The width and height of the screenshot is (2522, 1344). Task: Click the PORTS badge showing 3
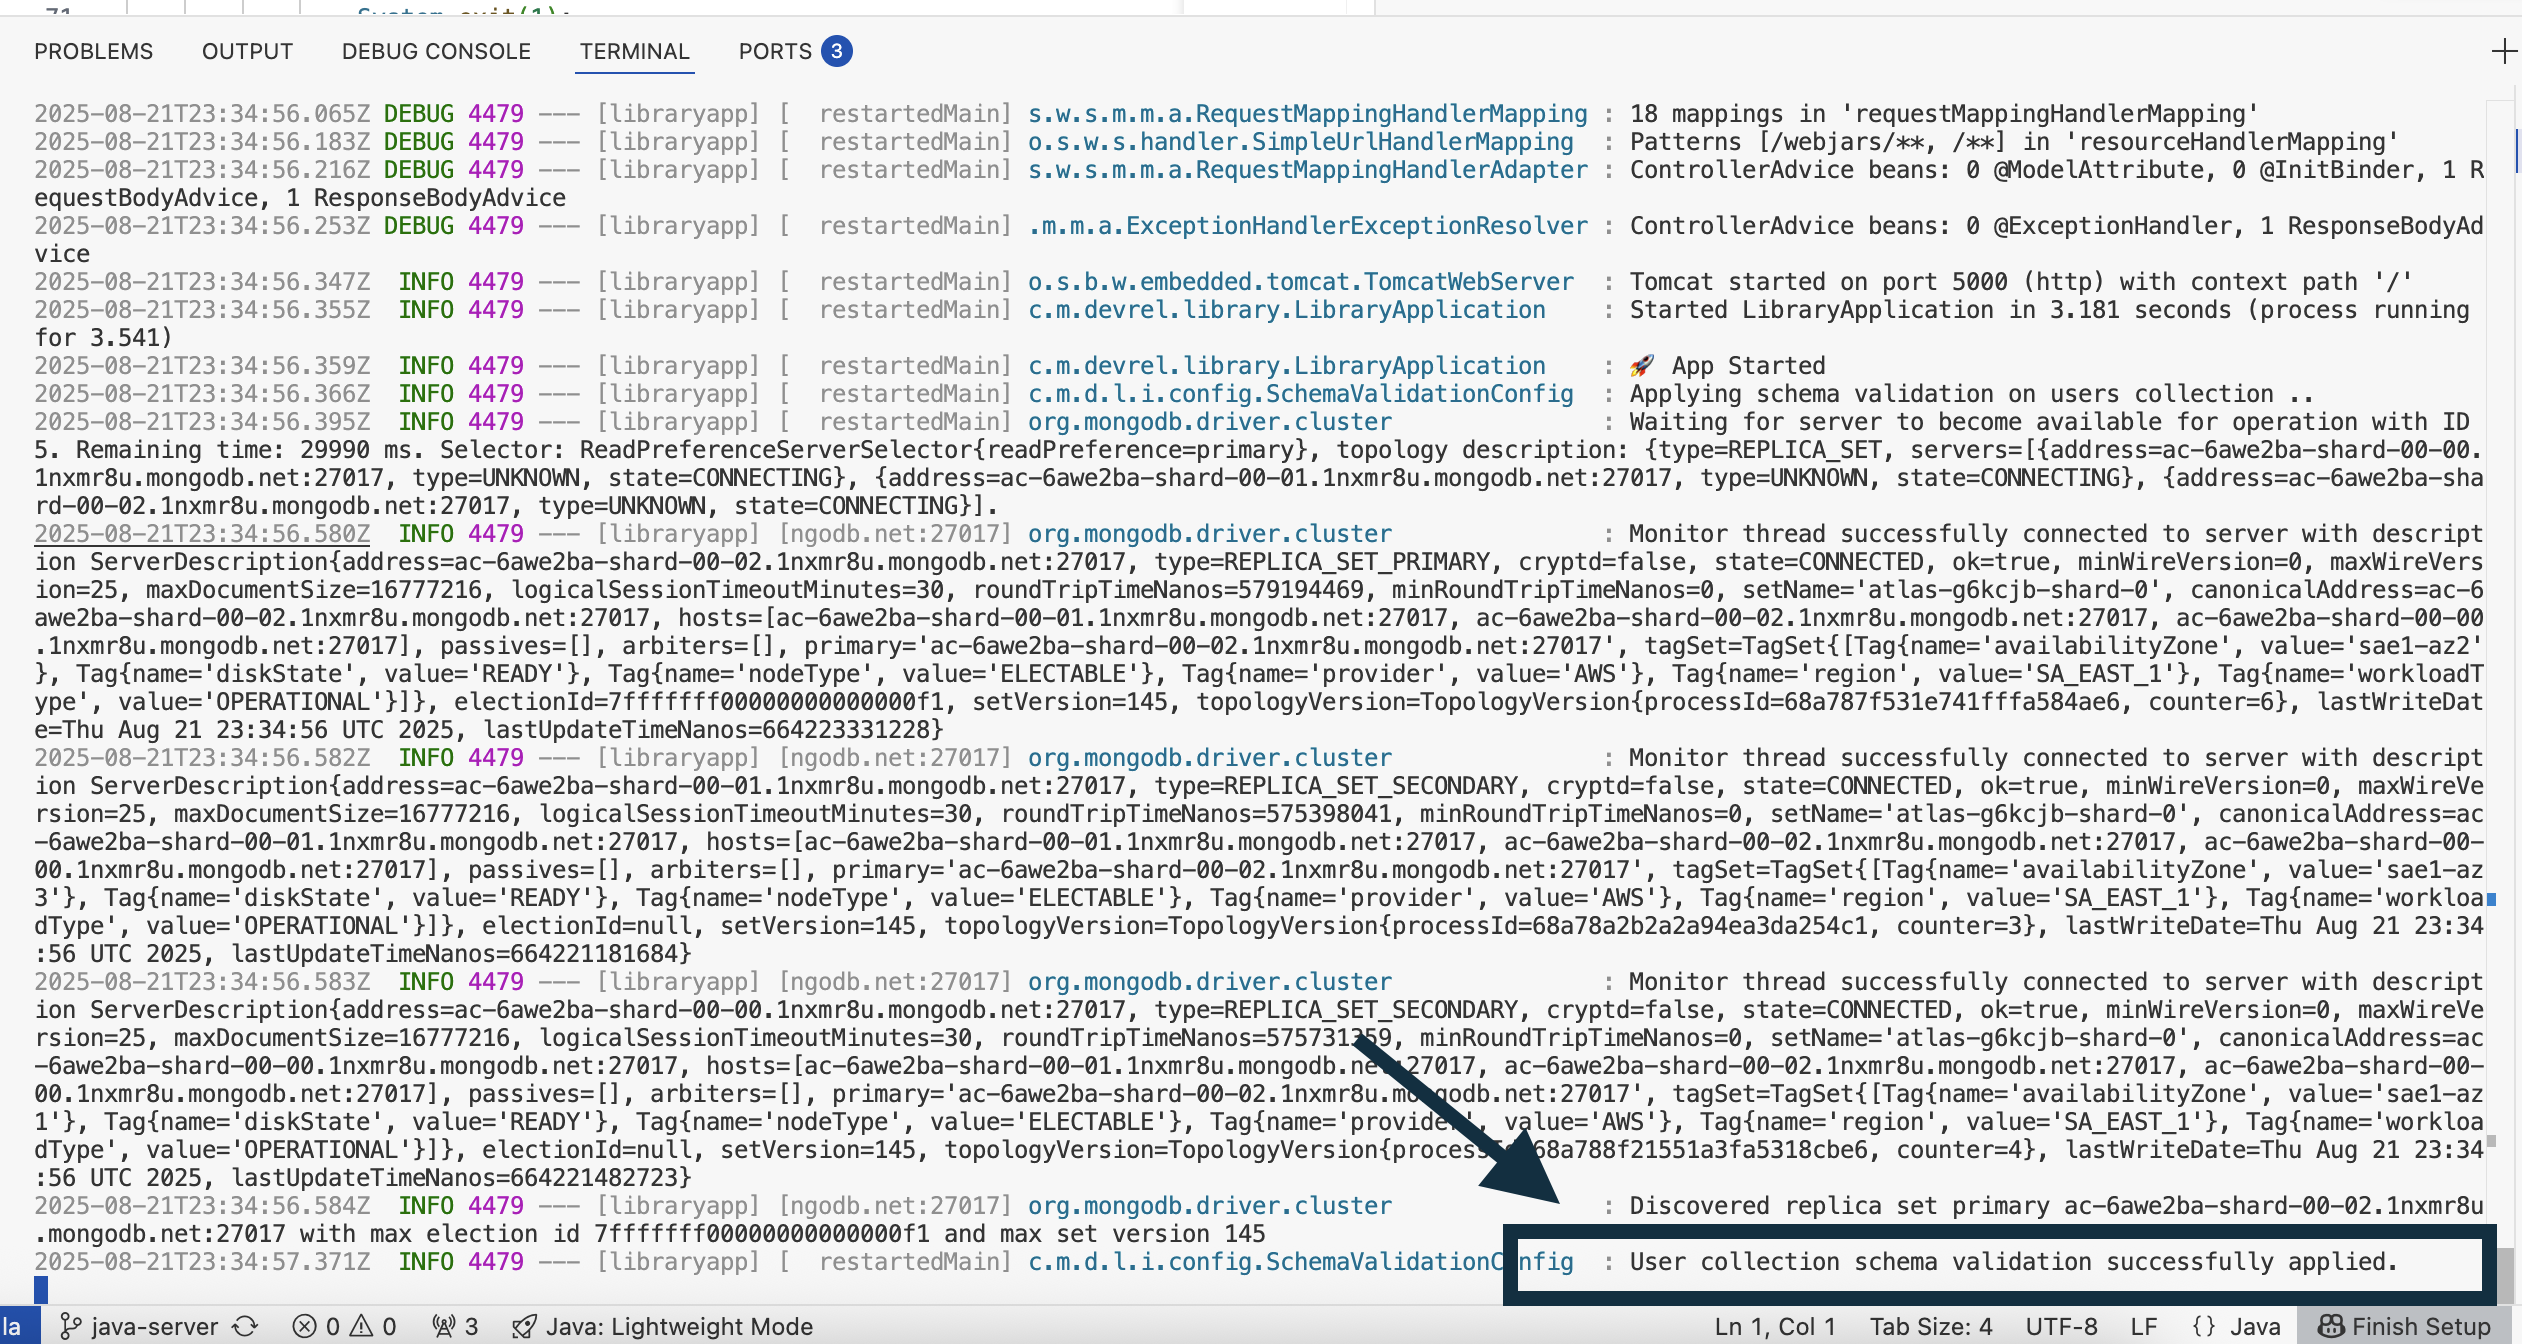click(837, 51)
